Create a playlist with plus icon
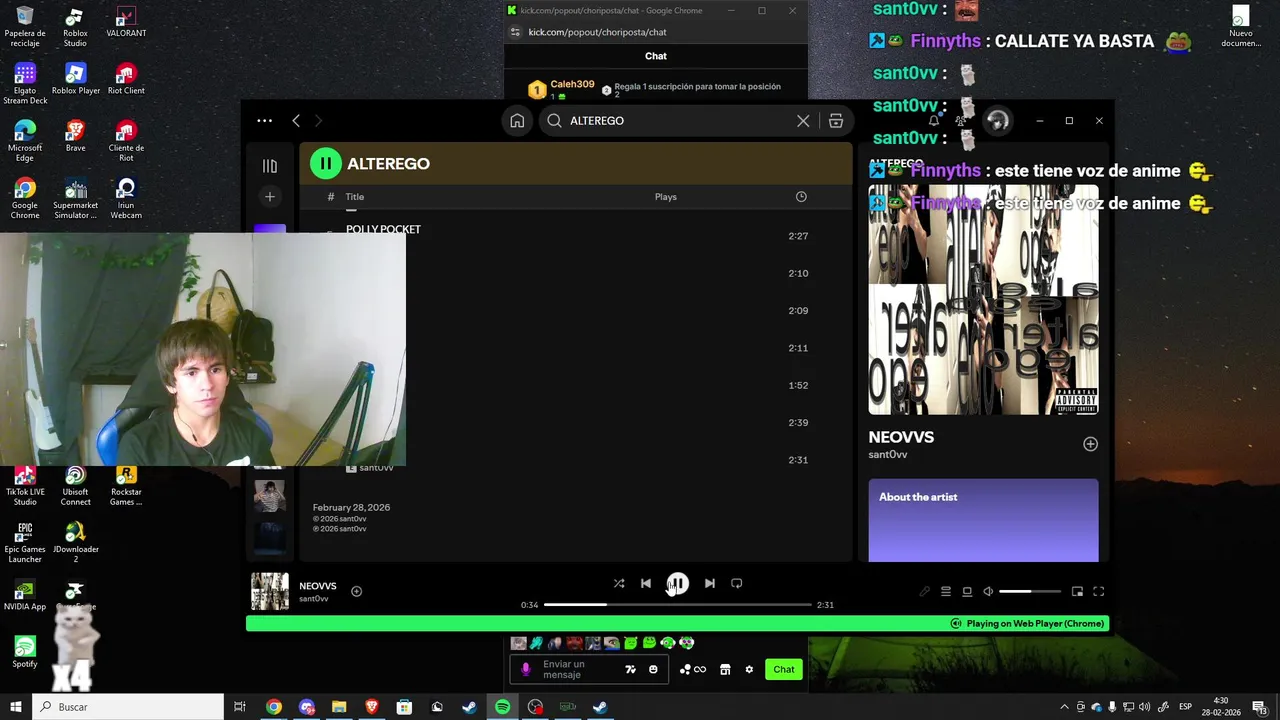 270,197
